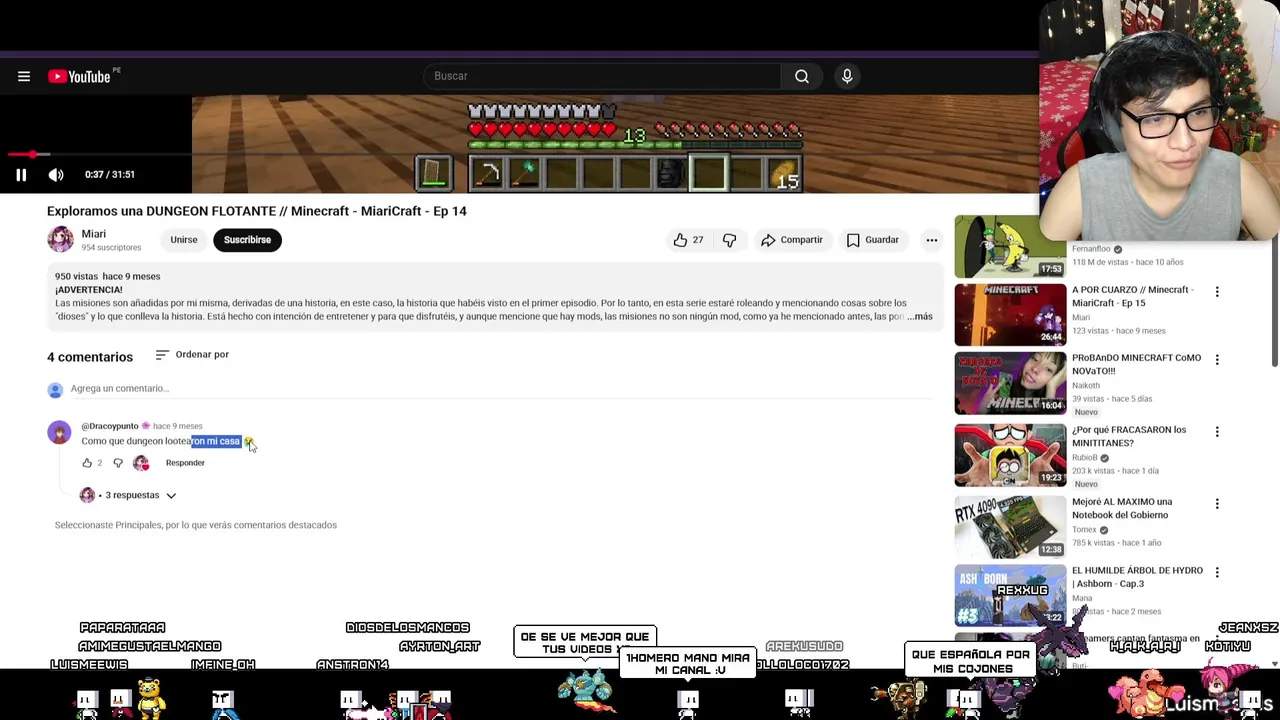
Task: Dislike the Dracoypunto comment
Action: [118, 463]
